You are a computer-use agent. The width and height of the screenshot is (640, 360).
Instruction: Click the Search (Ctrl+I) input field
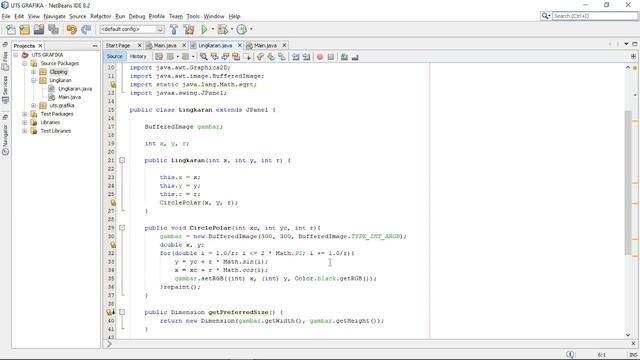595,16
